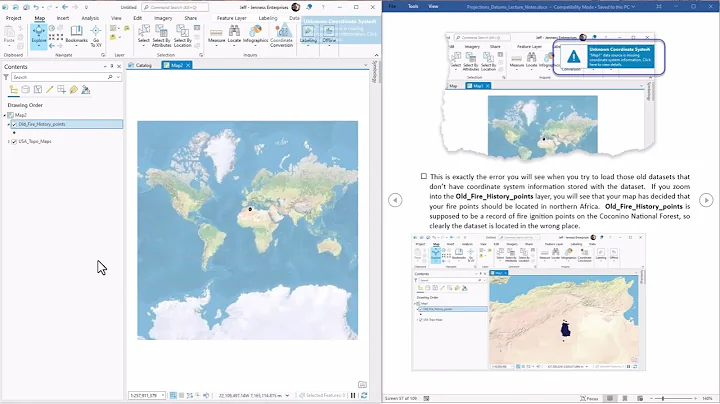Toggle visibility of Old_Fire_History_points layer
The width and height of the screenshot is (720, 404).
click(14, 124)
